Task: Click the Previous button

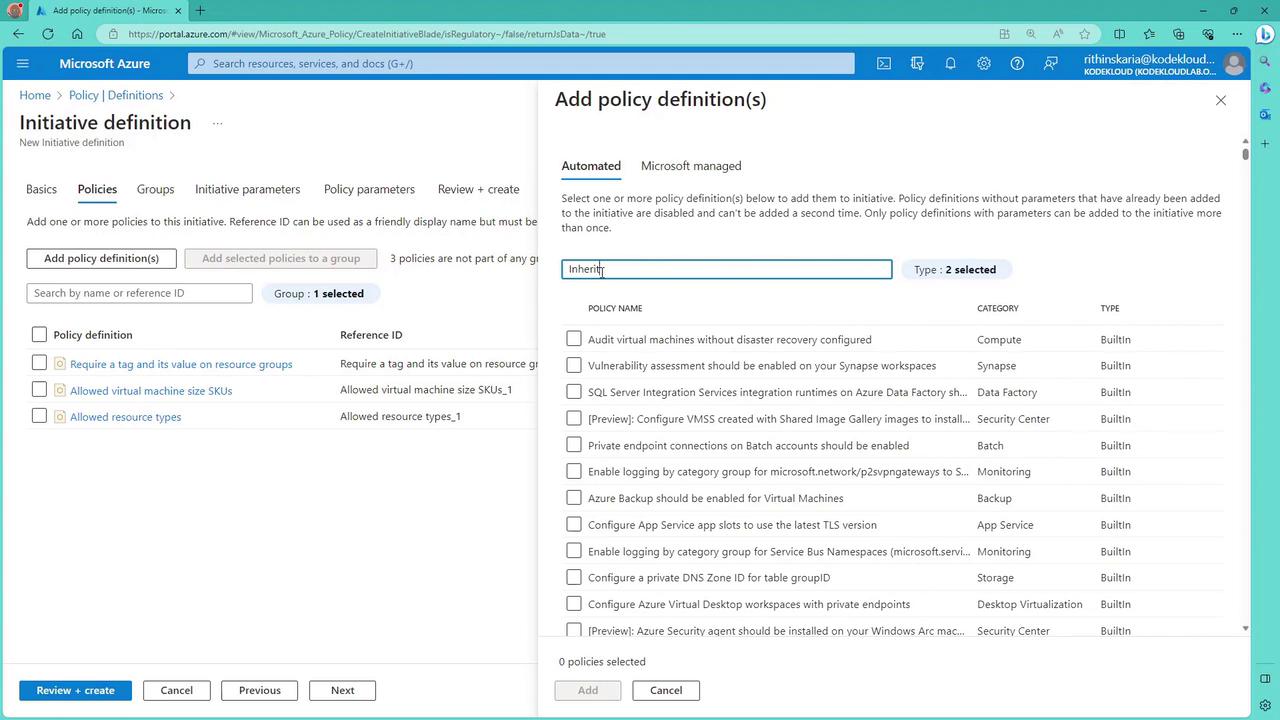Action: pos(259,690)
